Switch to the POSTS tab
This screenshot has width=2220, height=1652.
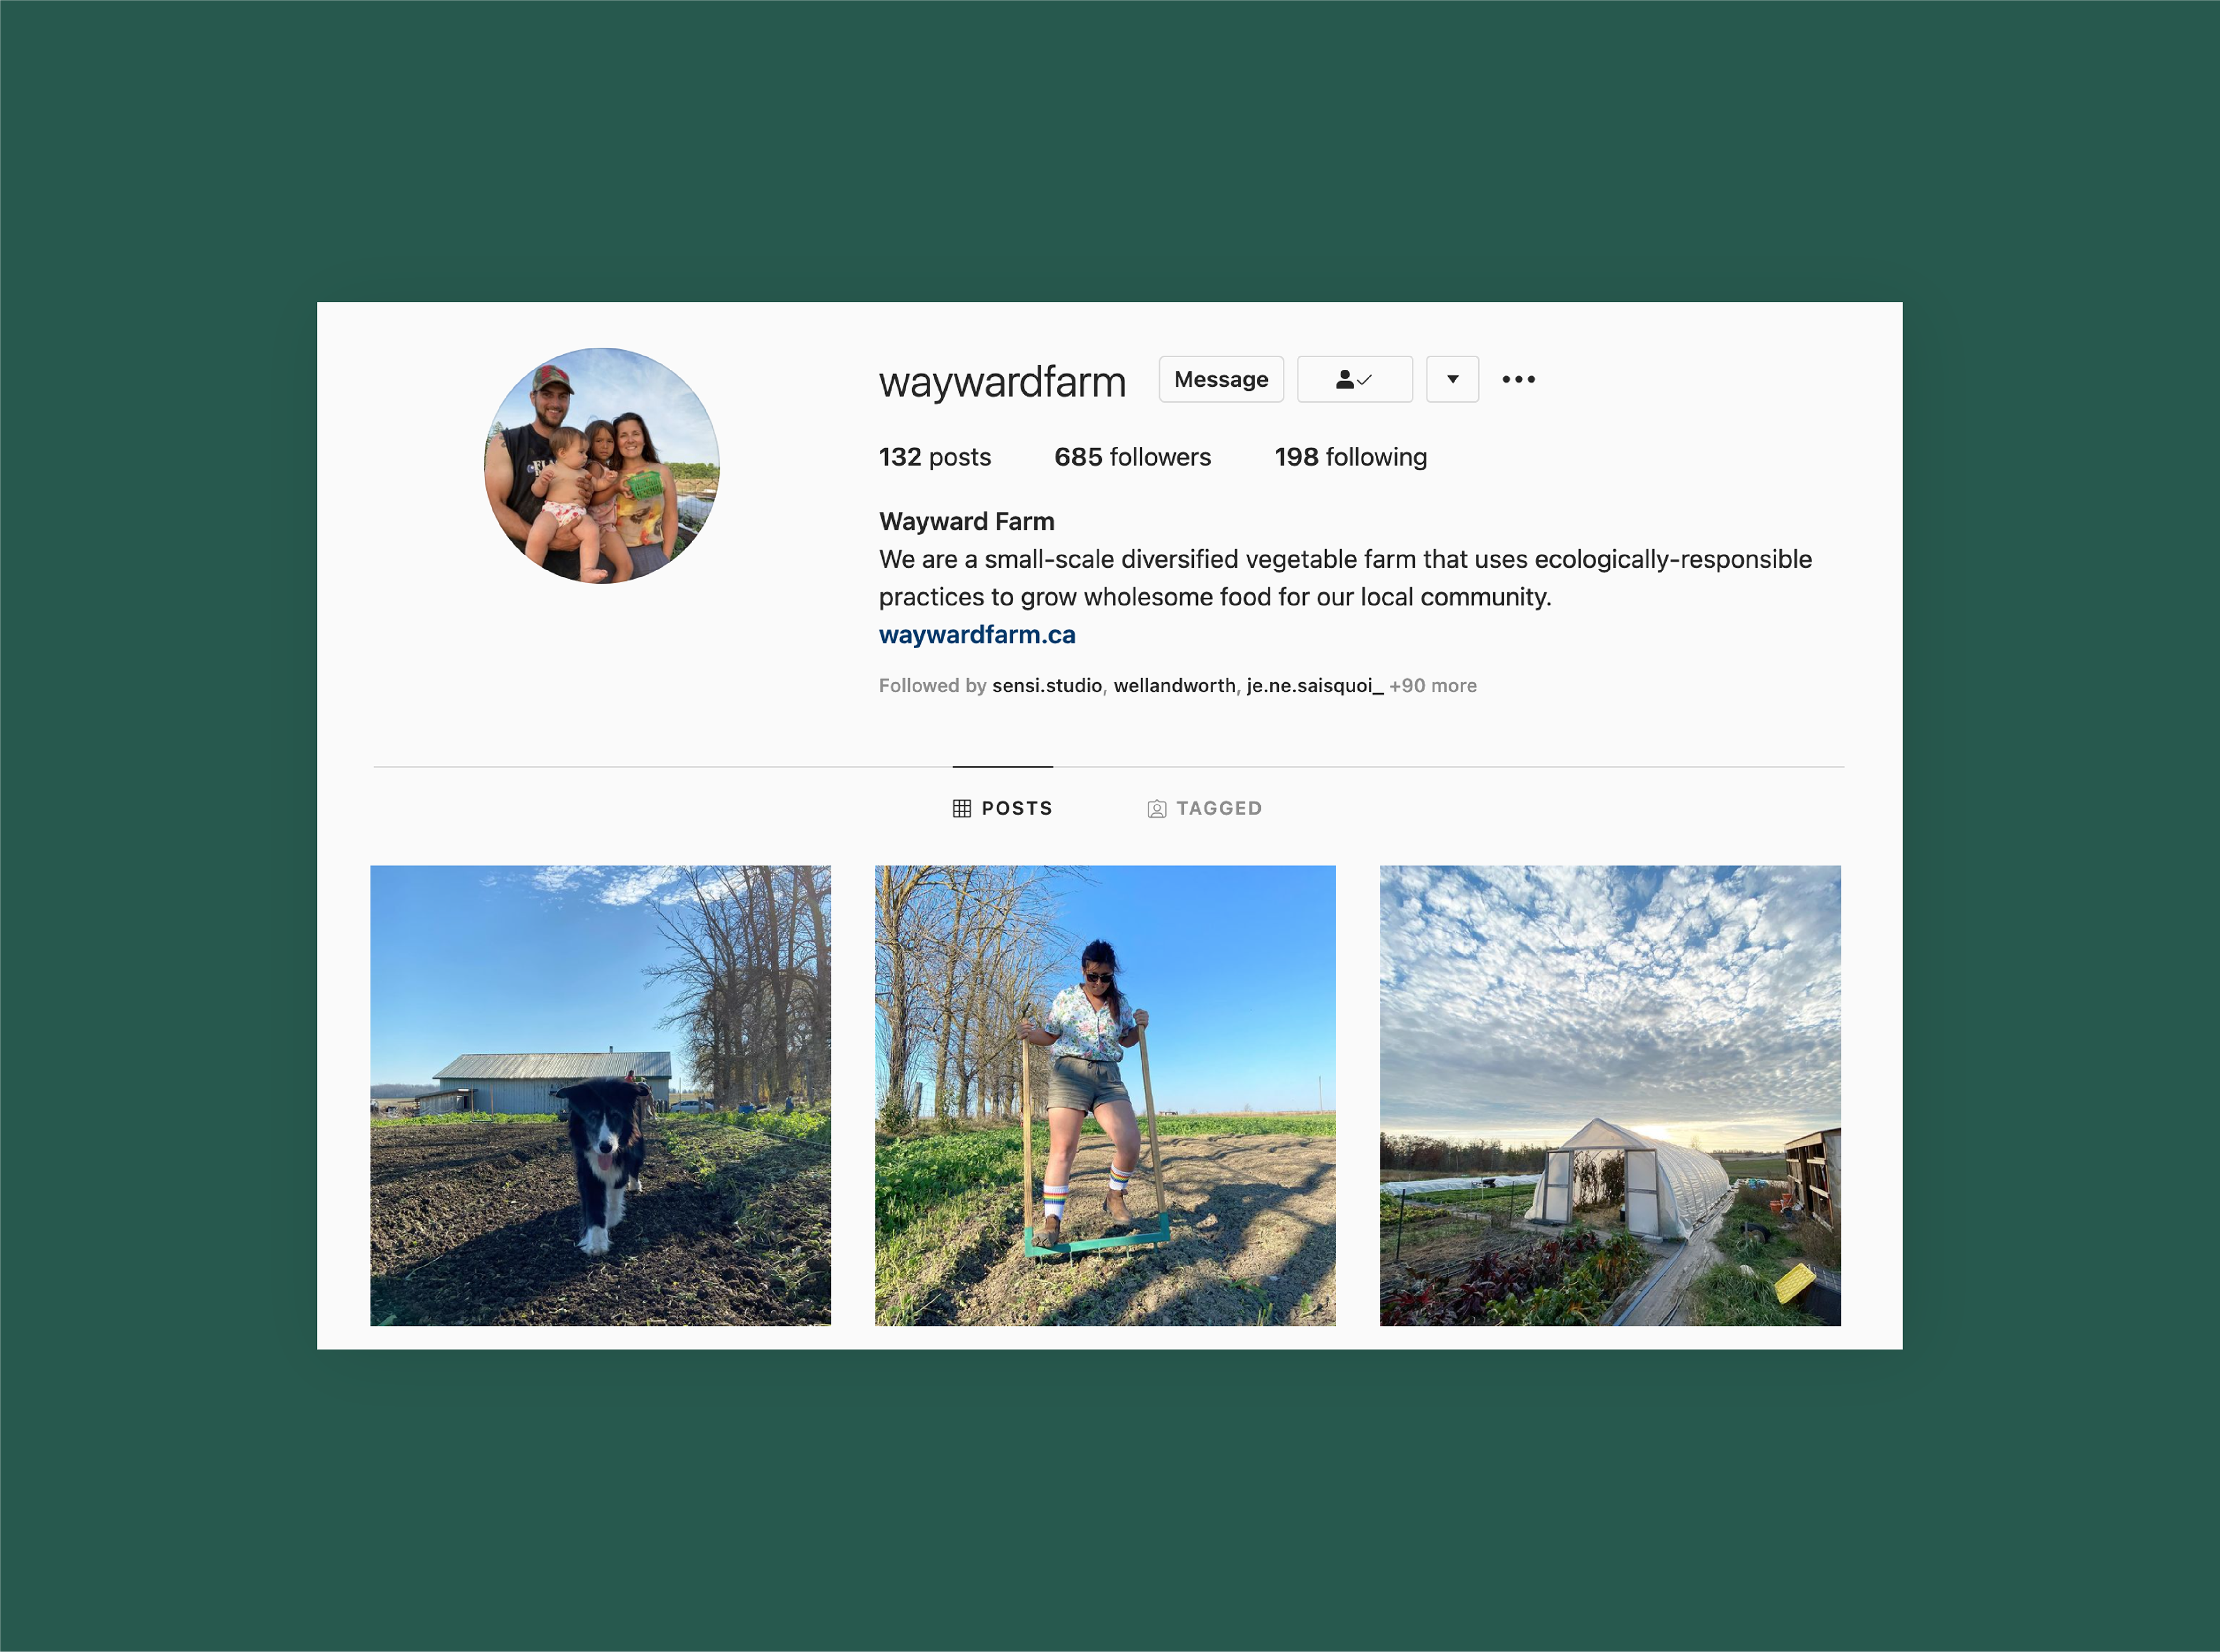[x=1002, y=808]
